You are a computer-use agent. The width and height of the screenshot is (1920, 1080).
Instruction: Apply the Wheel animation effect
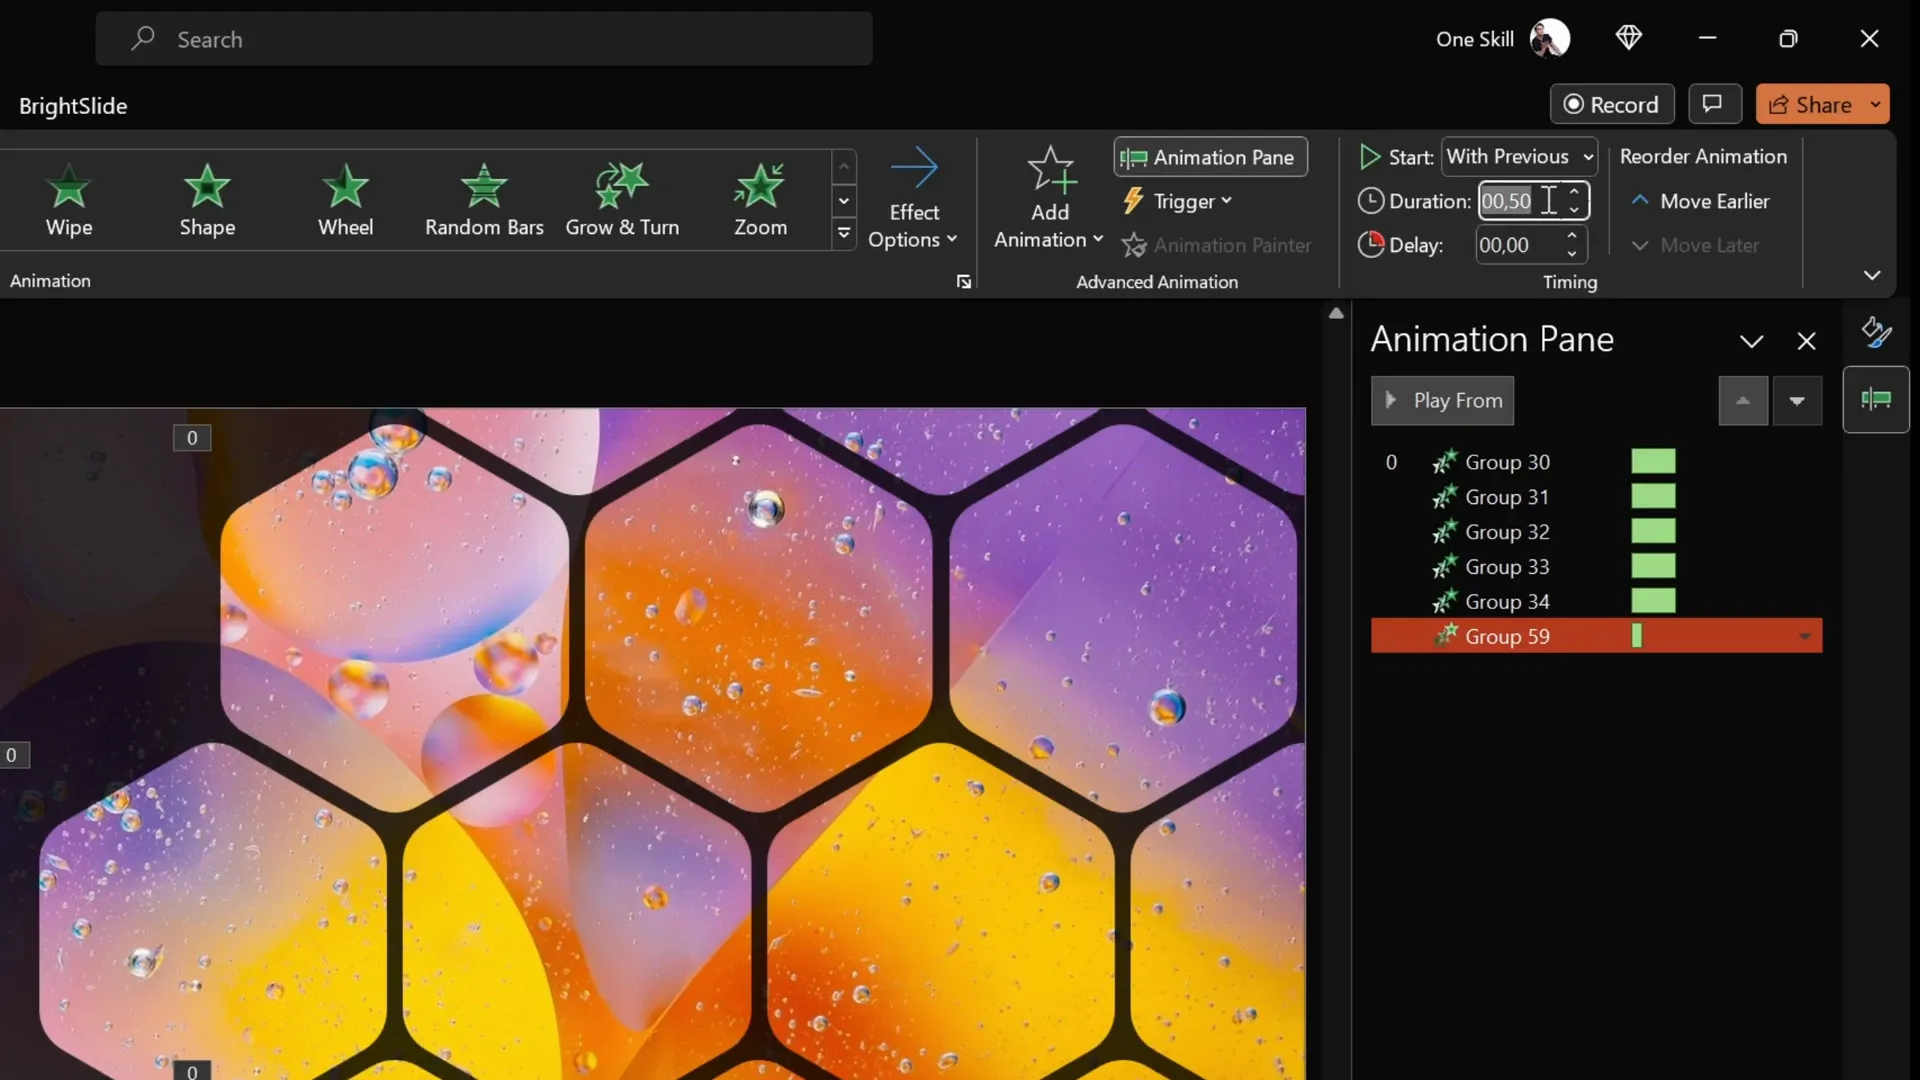tap(345, 200)
